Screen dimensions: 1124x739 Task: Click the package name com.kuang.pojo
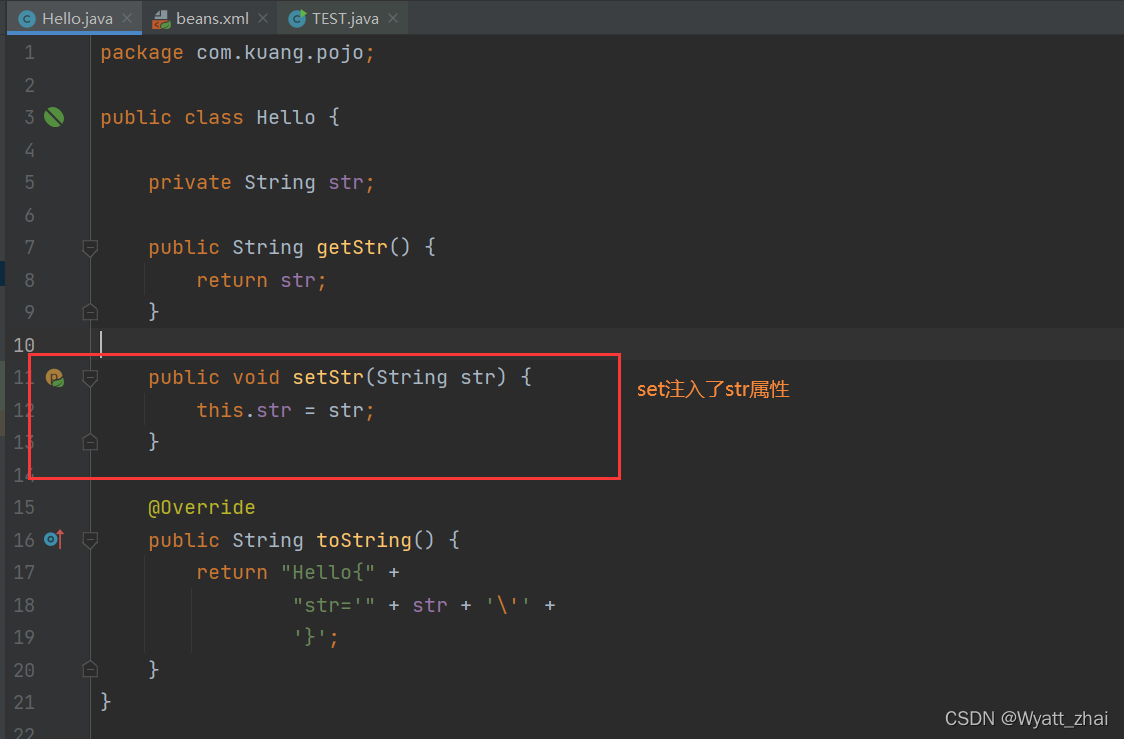(x=280, y=53)
